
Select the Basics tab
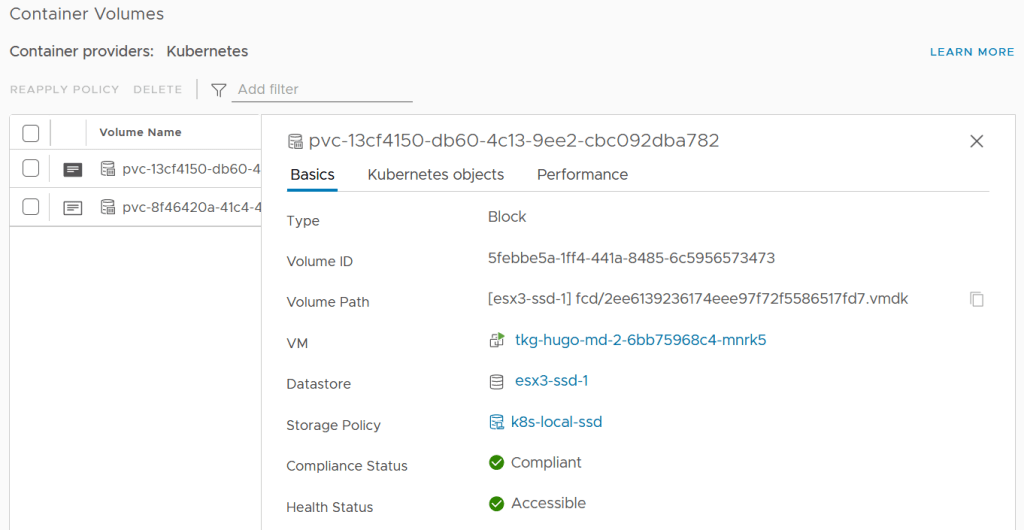tap(312, 175)
